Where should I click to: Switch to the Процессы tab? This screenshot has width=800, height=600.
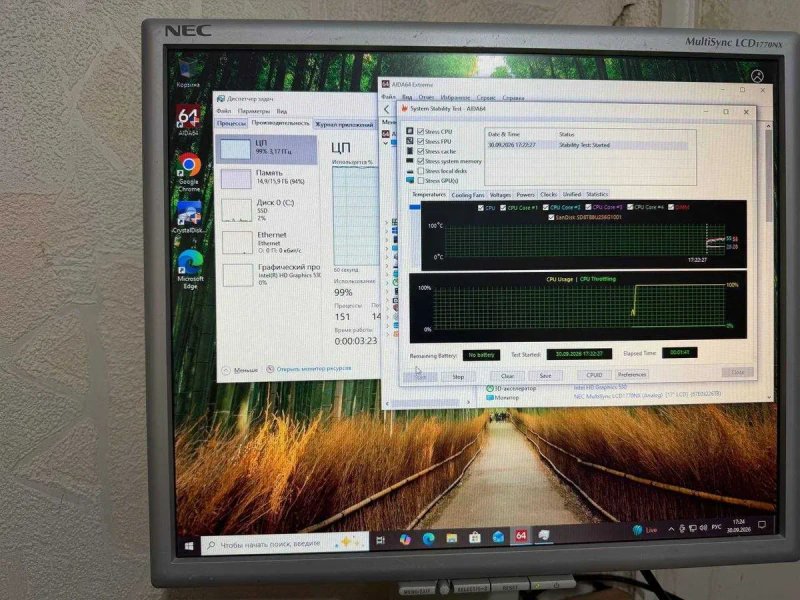(231, 123)
